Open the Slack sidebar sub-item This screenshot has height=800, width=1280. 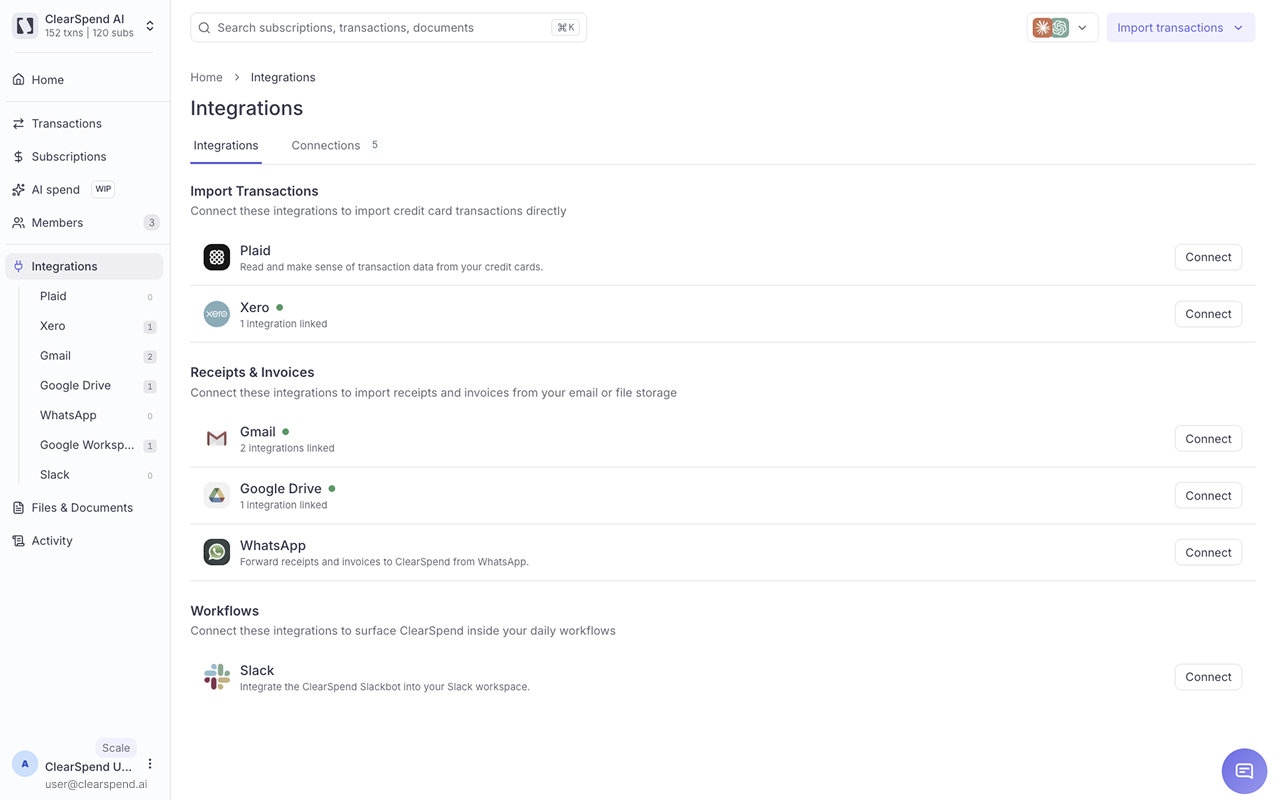click(96, 475)
